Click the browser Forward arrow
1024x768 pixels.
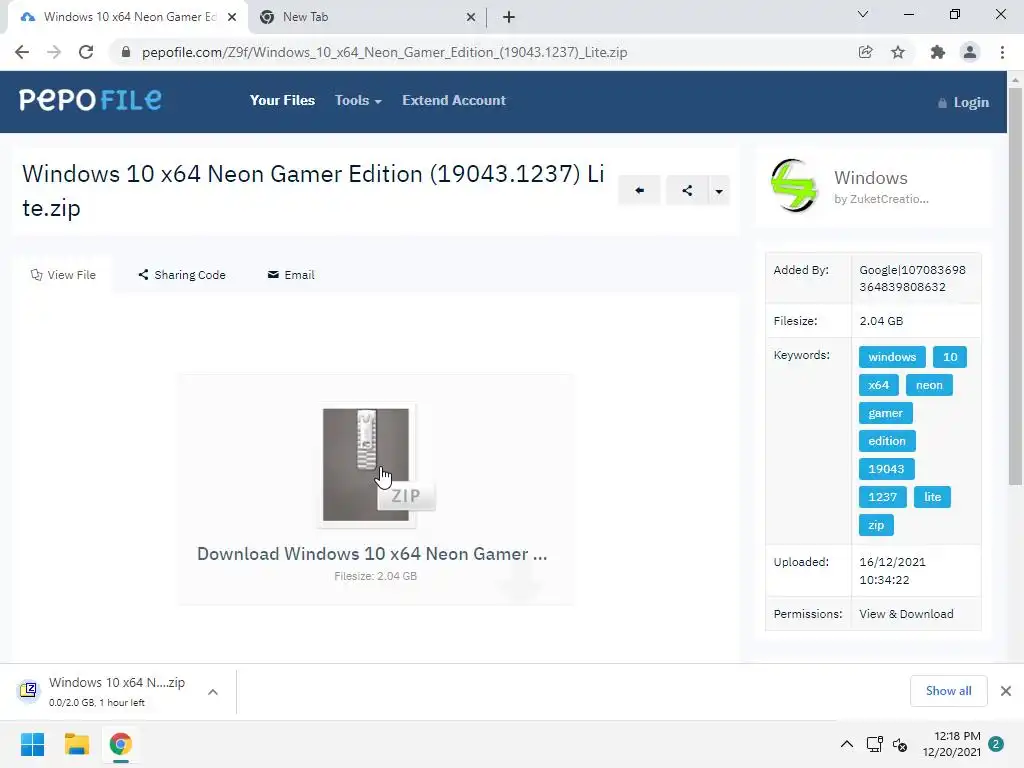[54, 52]
